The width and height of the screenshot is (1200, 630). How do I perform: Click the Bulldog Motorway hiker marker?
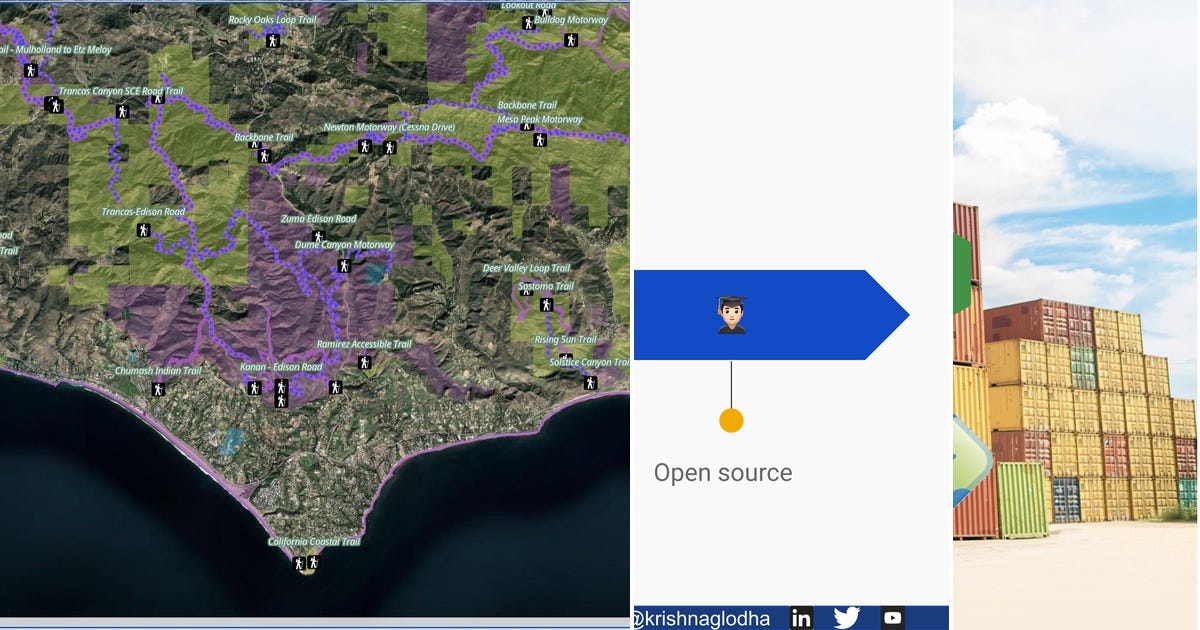point(528,23)
